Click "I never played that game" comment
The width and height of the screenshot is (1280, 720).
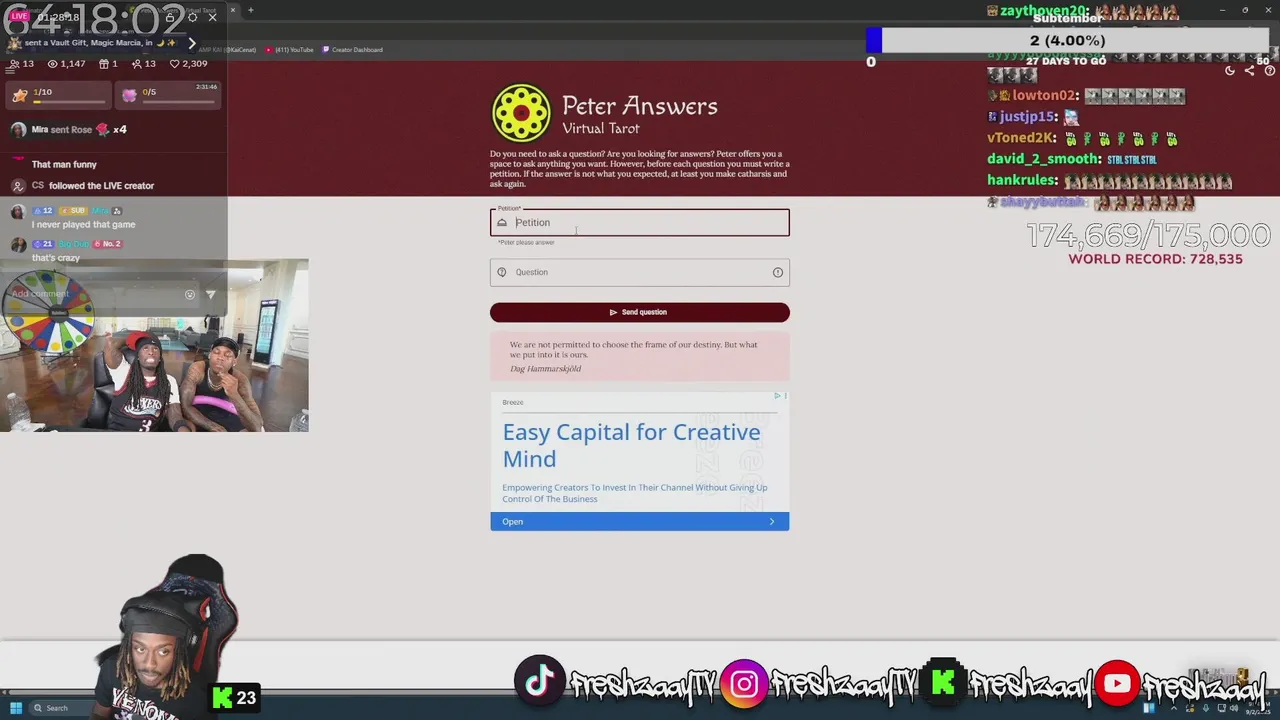(x=83, y=224)
